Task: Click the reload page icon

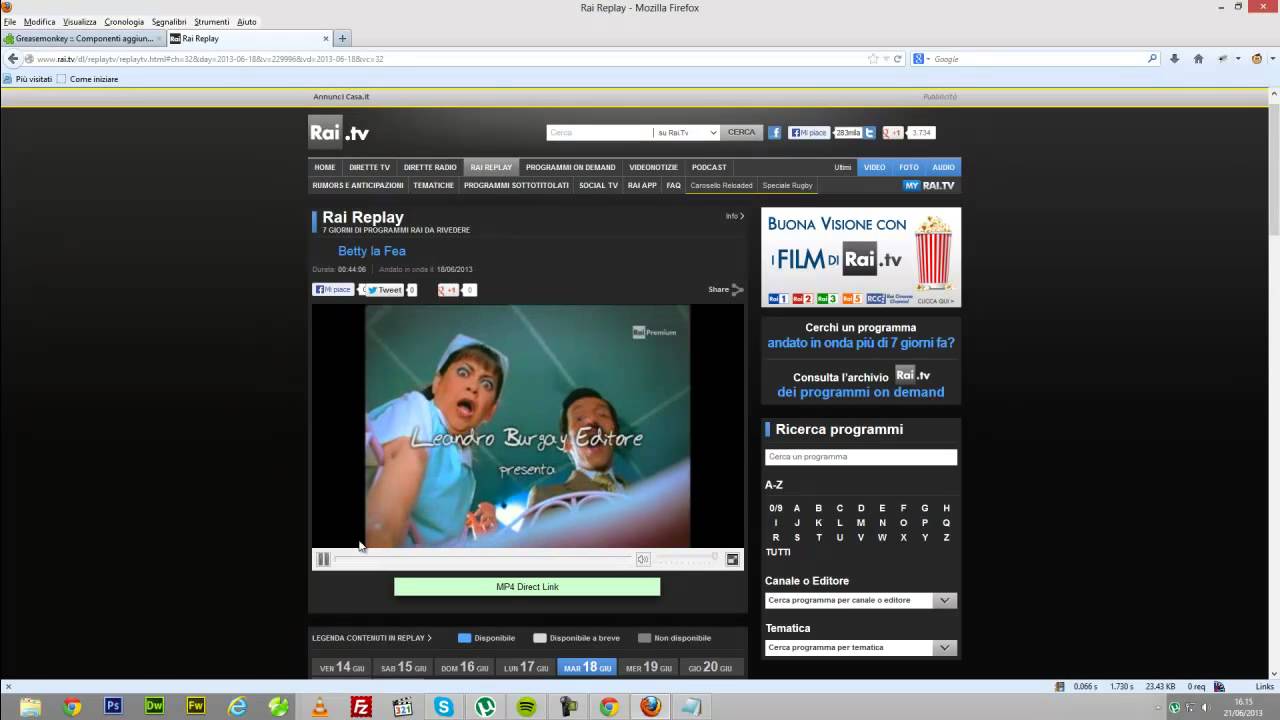Action: 897,59
